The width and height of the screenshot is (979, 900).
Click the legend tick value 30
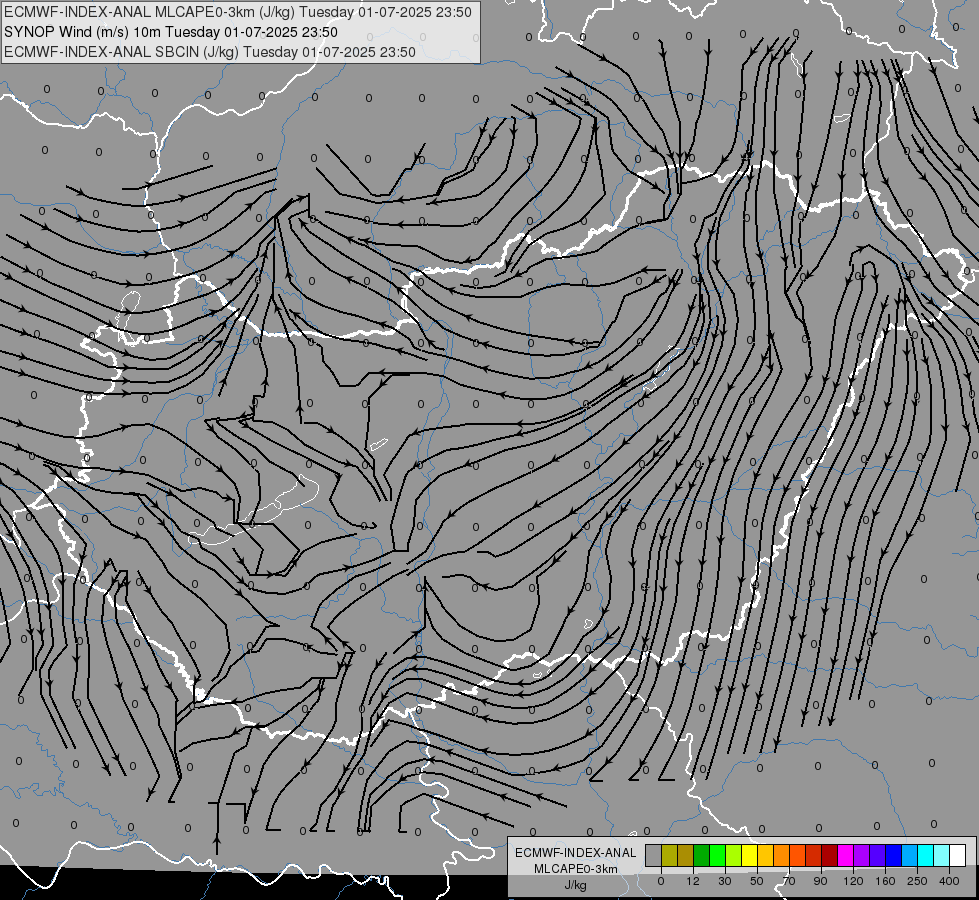(x=725, y=881)
